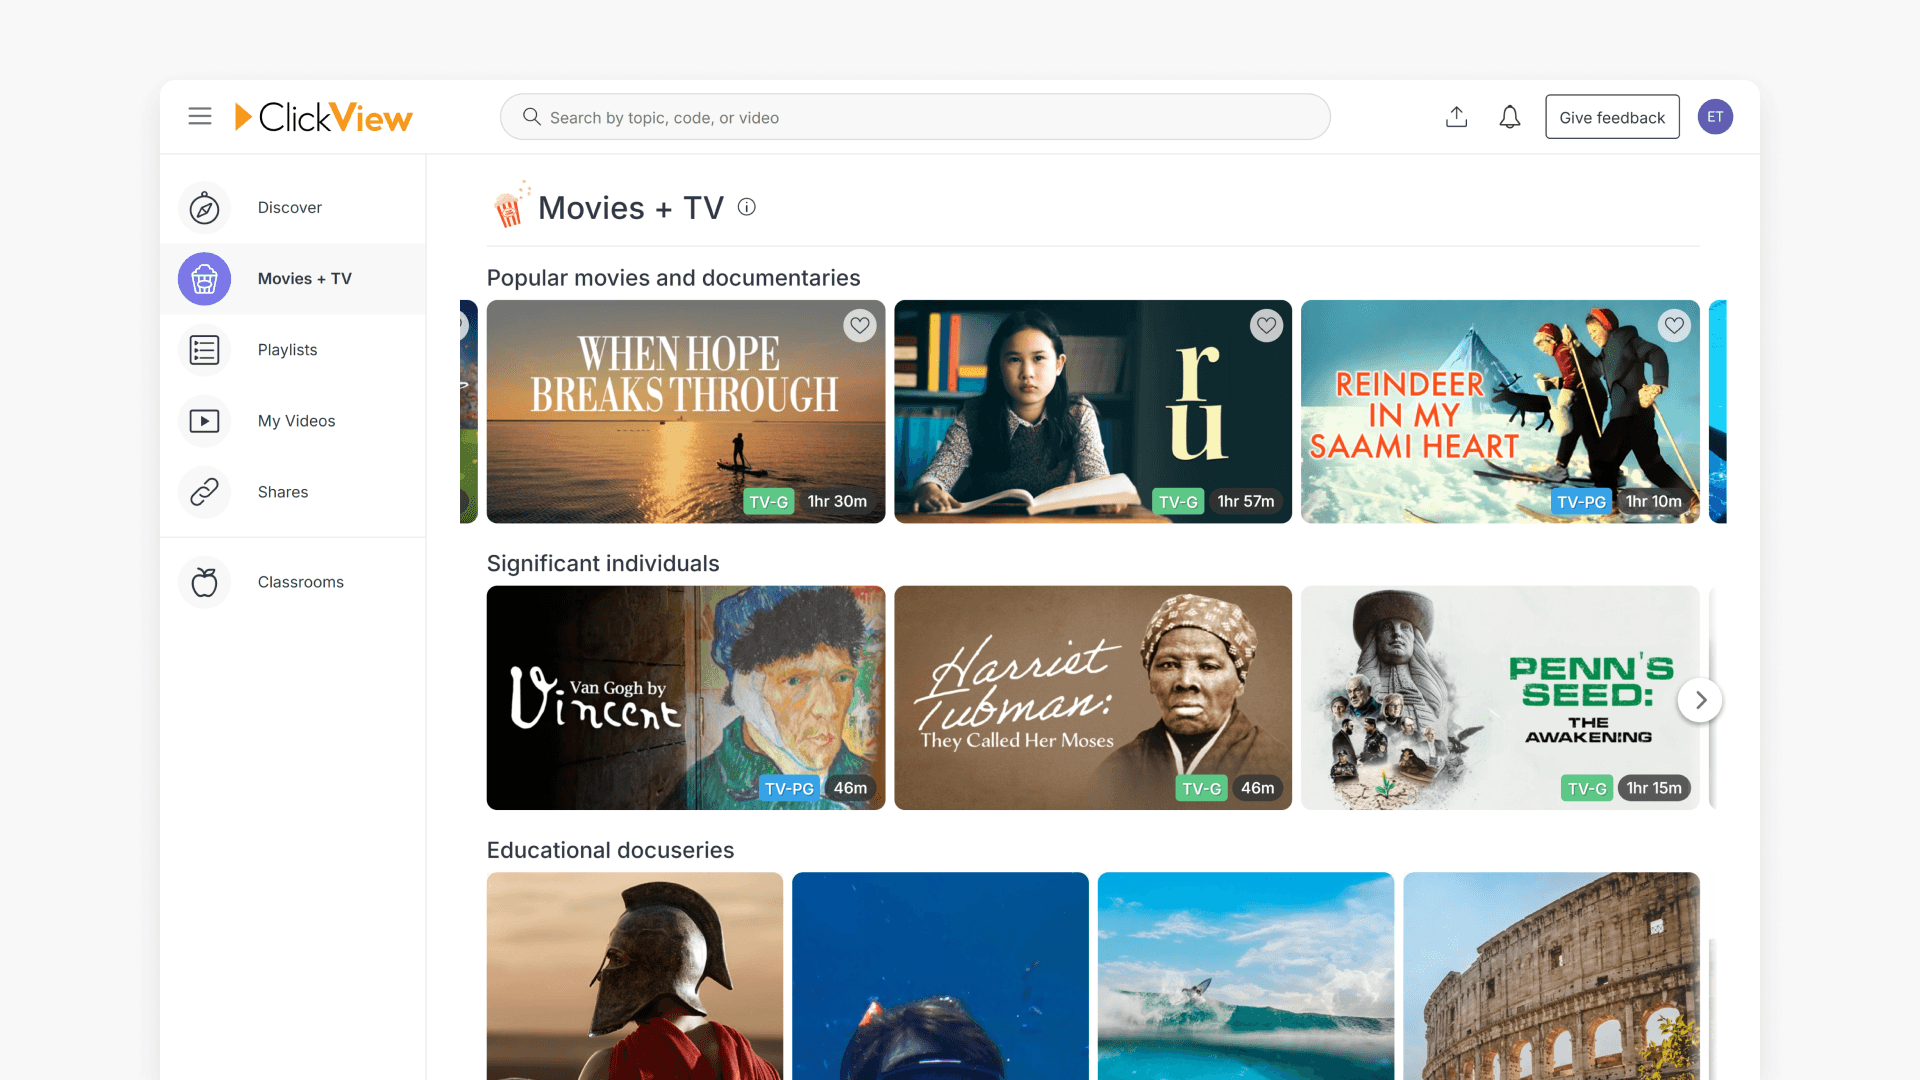
Task: Click the Give feedback button
Action: pyautogui.click(x=1612, y=116)
